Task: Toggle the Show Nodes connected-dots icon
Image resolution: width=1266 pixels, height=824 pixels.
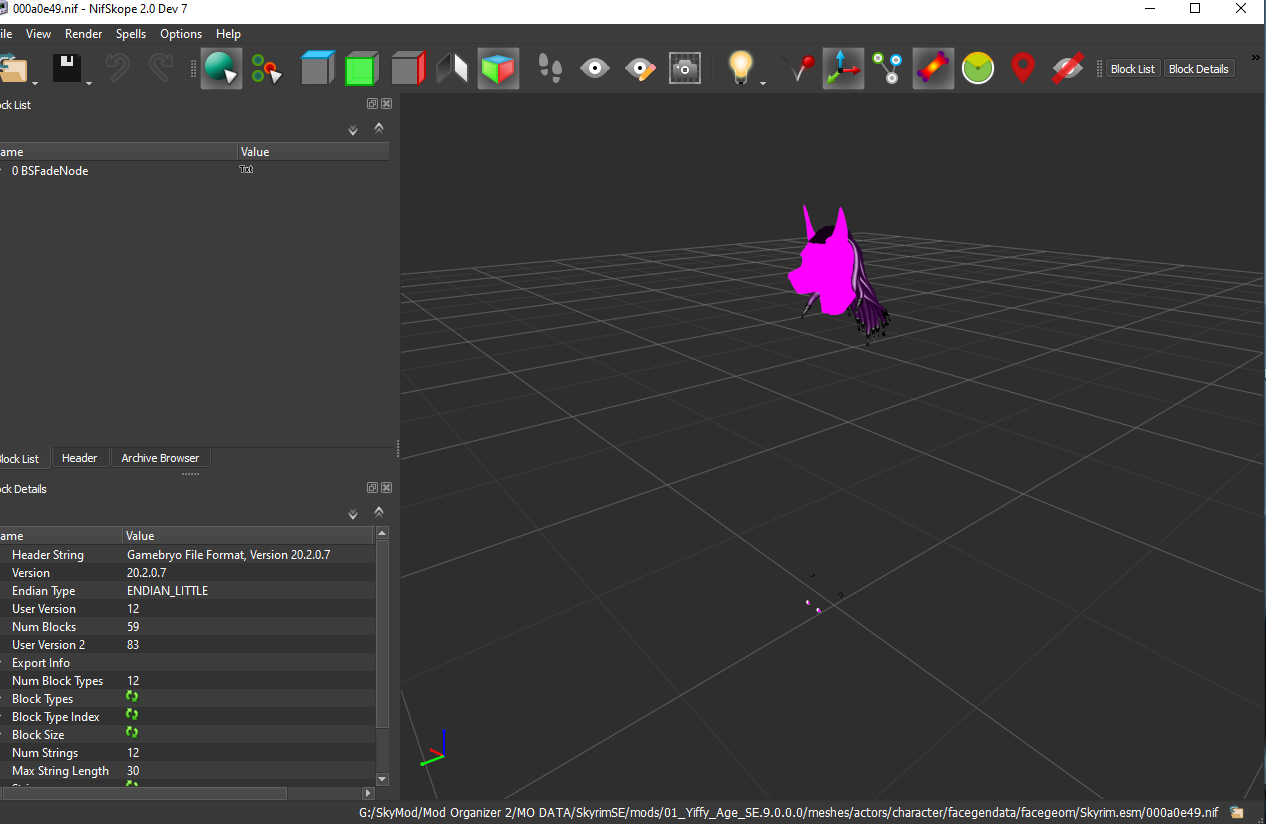Action: pyautogui.click(x=887, y=68)
